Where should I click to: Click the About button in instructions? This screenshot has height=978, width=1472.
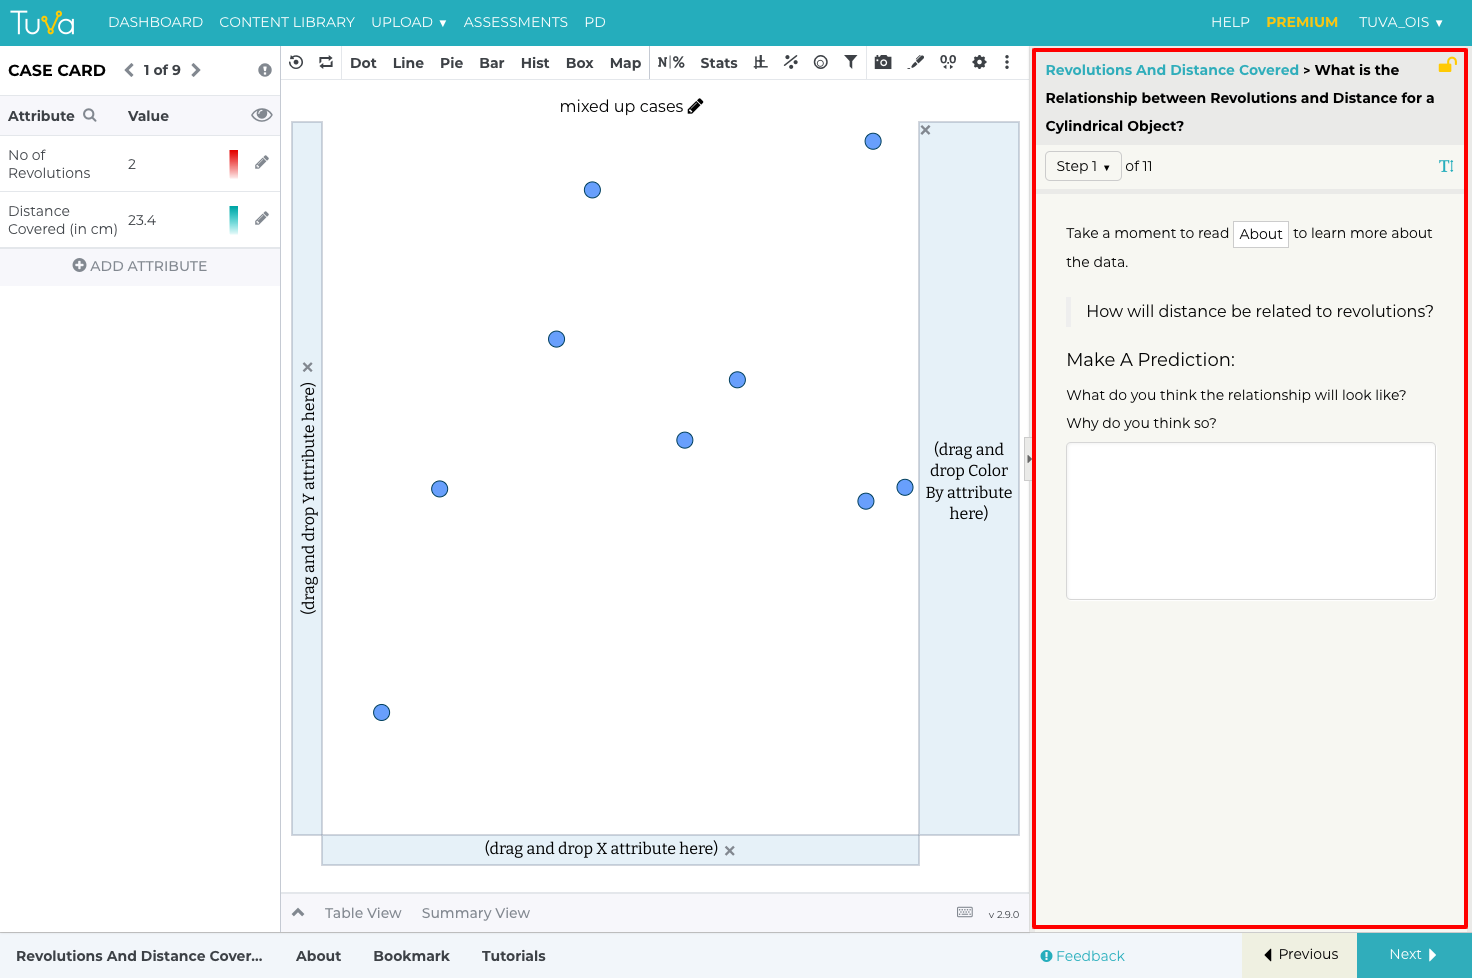[x=1260, y=234]
